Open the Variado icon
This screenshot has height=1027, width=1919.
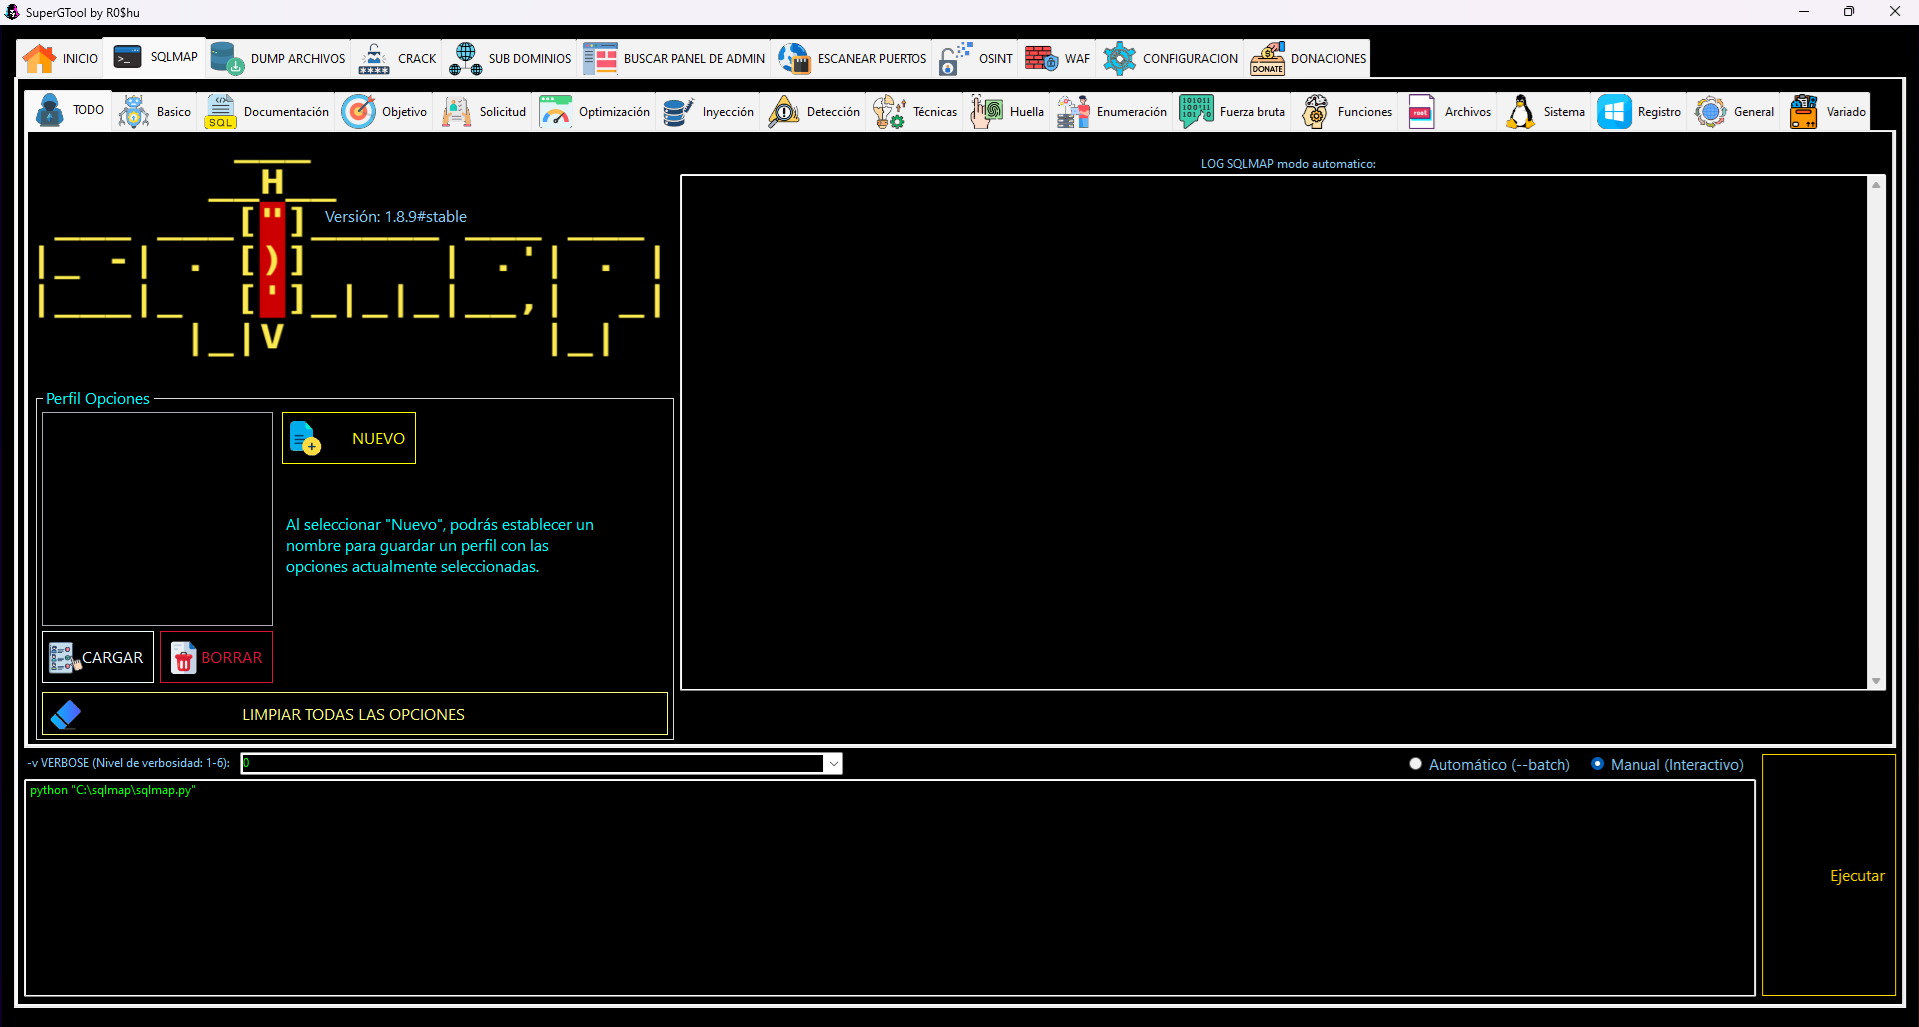(1804, 112)
